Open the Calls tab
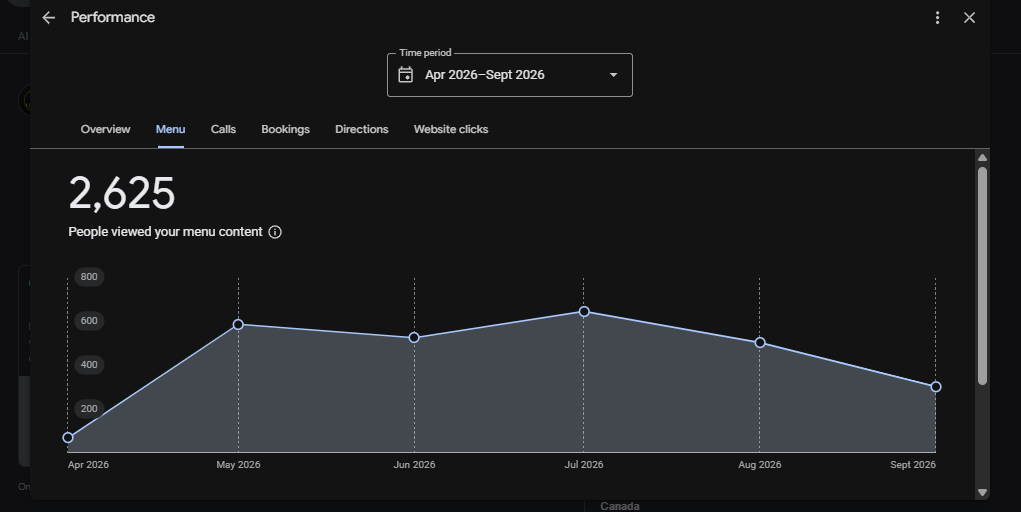 coord(223,129)
